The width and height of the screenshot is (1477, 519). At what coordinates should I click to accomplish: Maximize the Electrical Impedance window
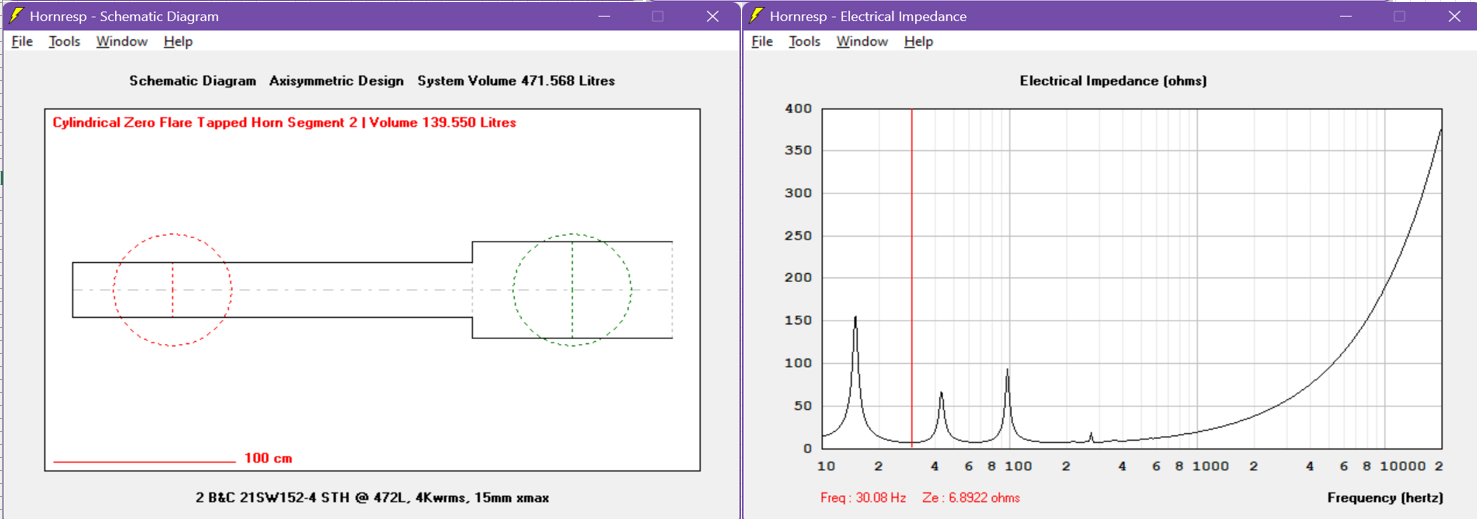[x=1399, y=16]
